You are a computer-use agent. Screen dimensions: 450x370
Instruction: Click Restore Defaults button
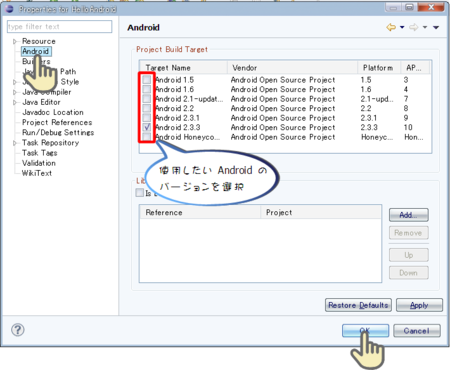pos(358,305)
